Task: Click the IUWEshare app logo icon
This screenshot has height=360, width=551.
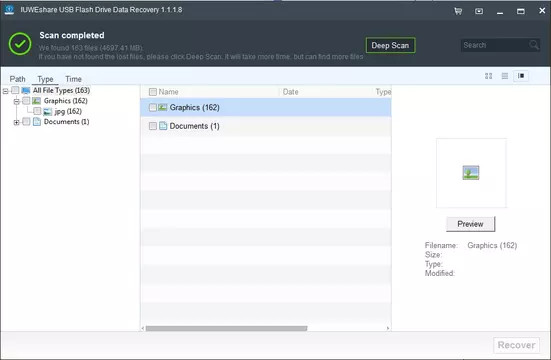Action: 9,9
